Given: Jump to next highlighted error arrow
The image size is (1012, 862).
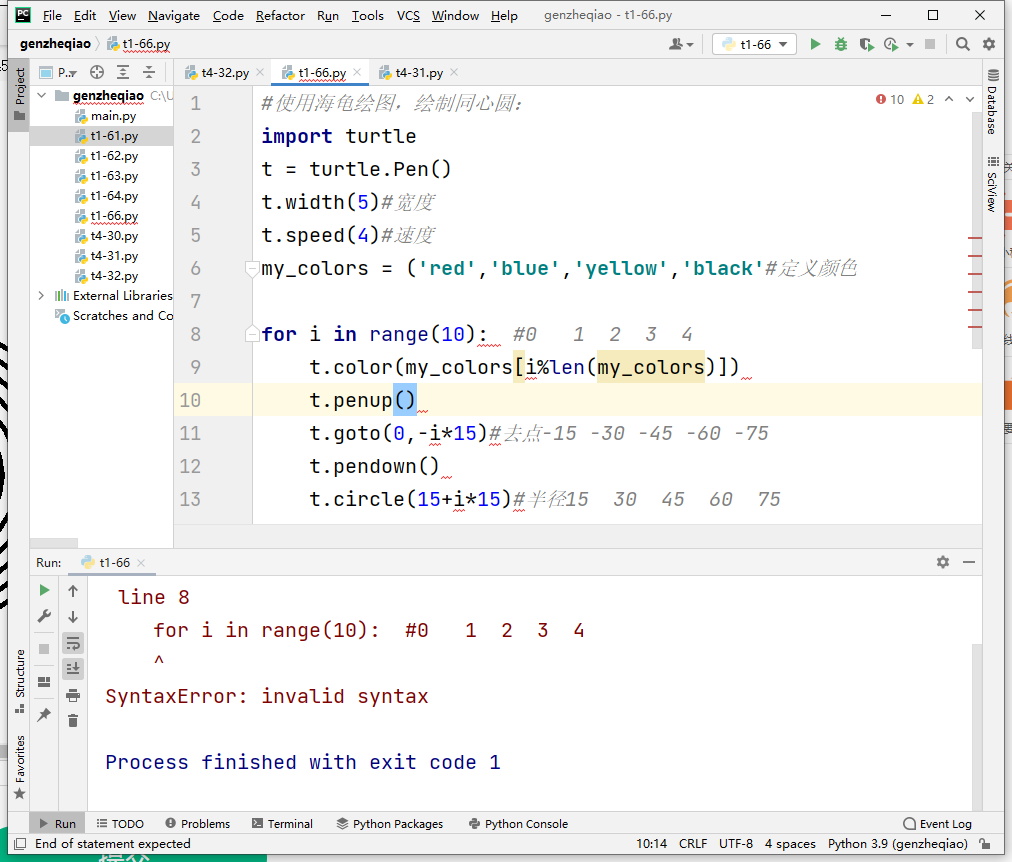Looking at the screenshot, I should pyautogui.click(x=969, y=99).
